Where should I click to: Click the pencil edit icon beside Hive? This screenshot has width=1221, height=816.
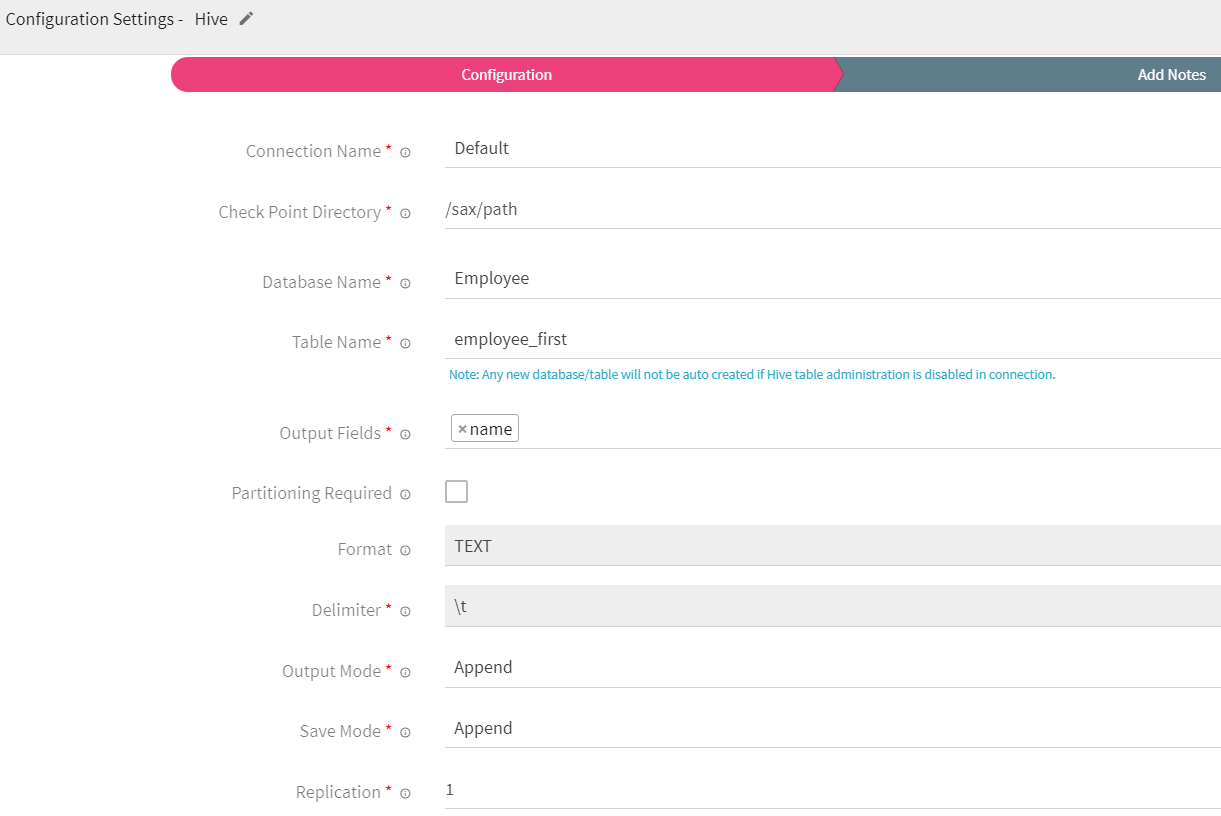click(246, 18)
